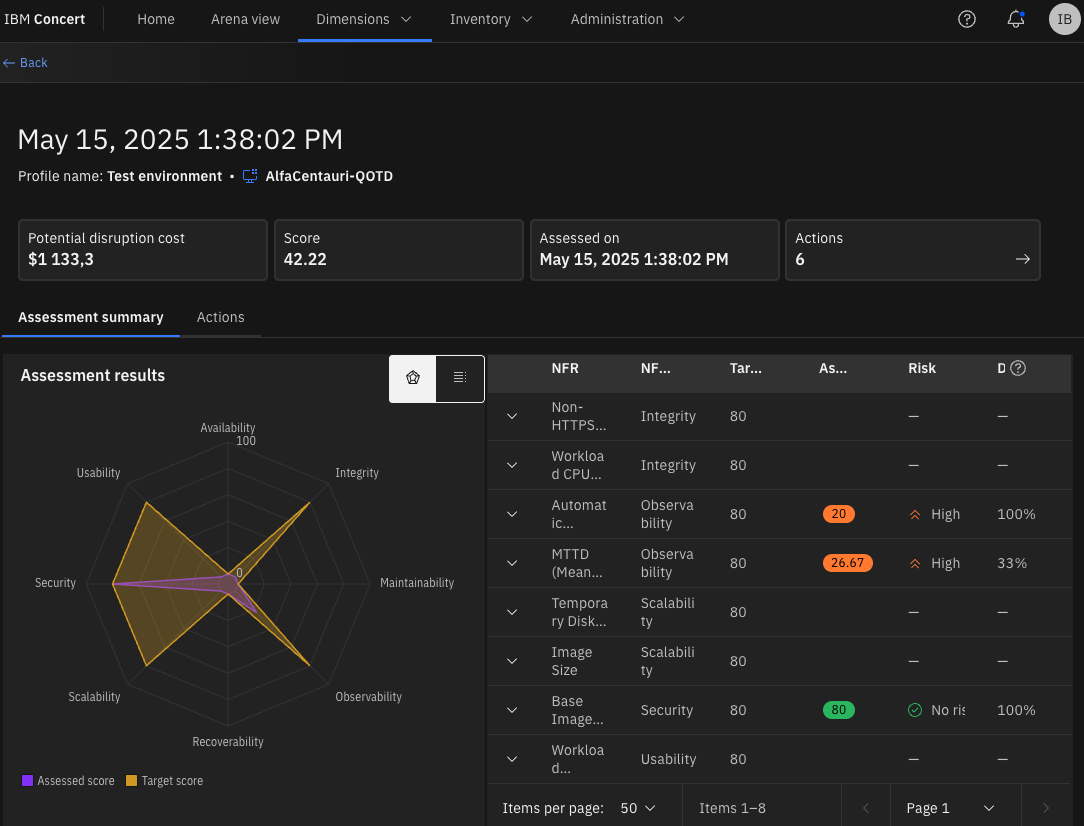Viewport: 1084px width, 826px height.
Task: Click the Assessment results heading
Action: (x=93, y=375)
